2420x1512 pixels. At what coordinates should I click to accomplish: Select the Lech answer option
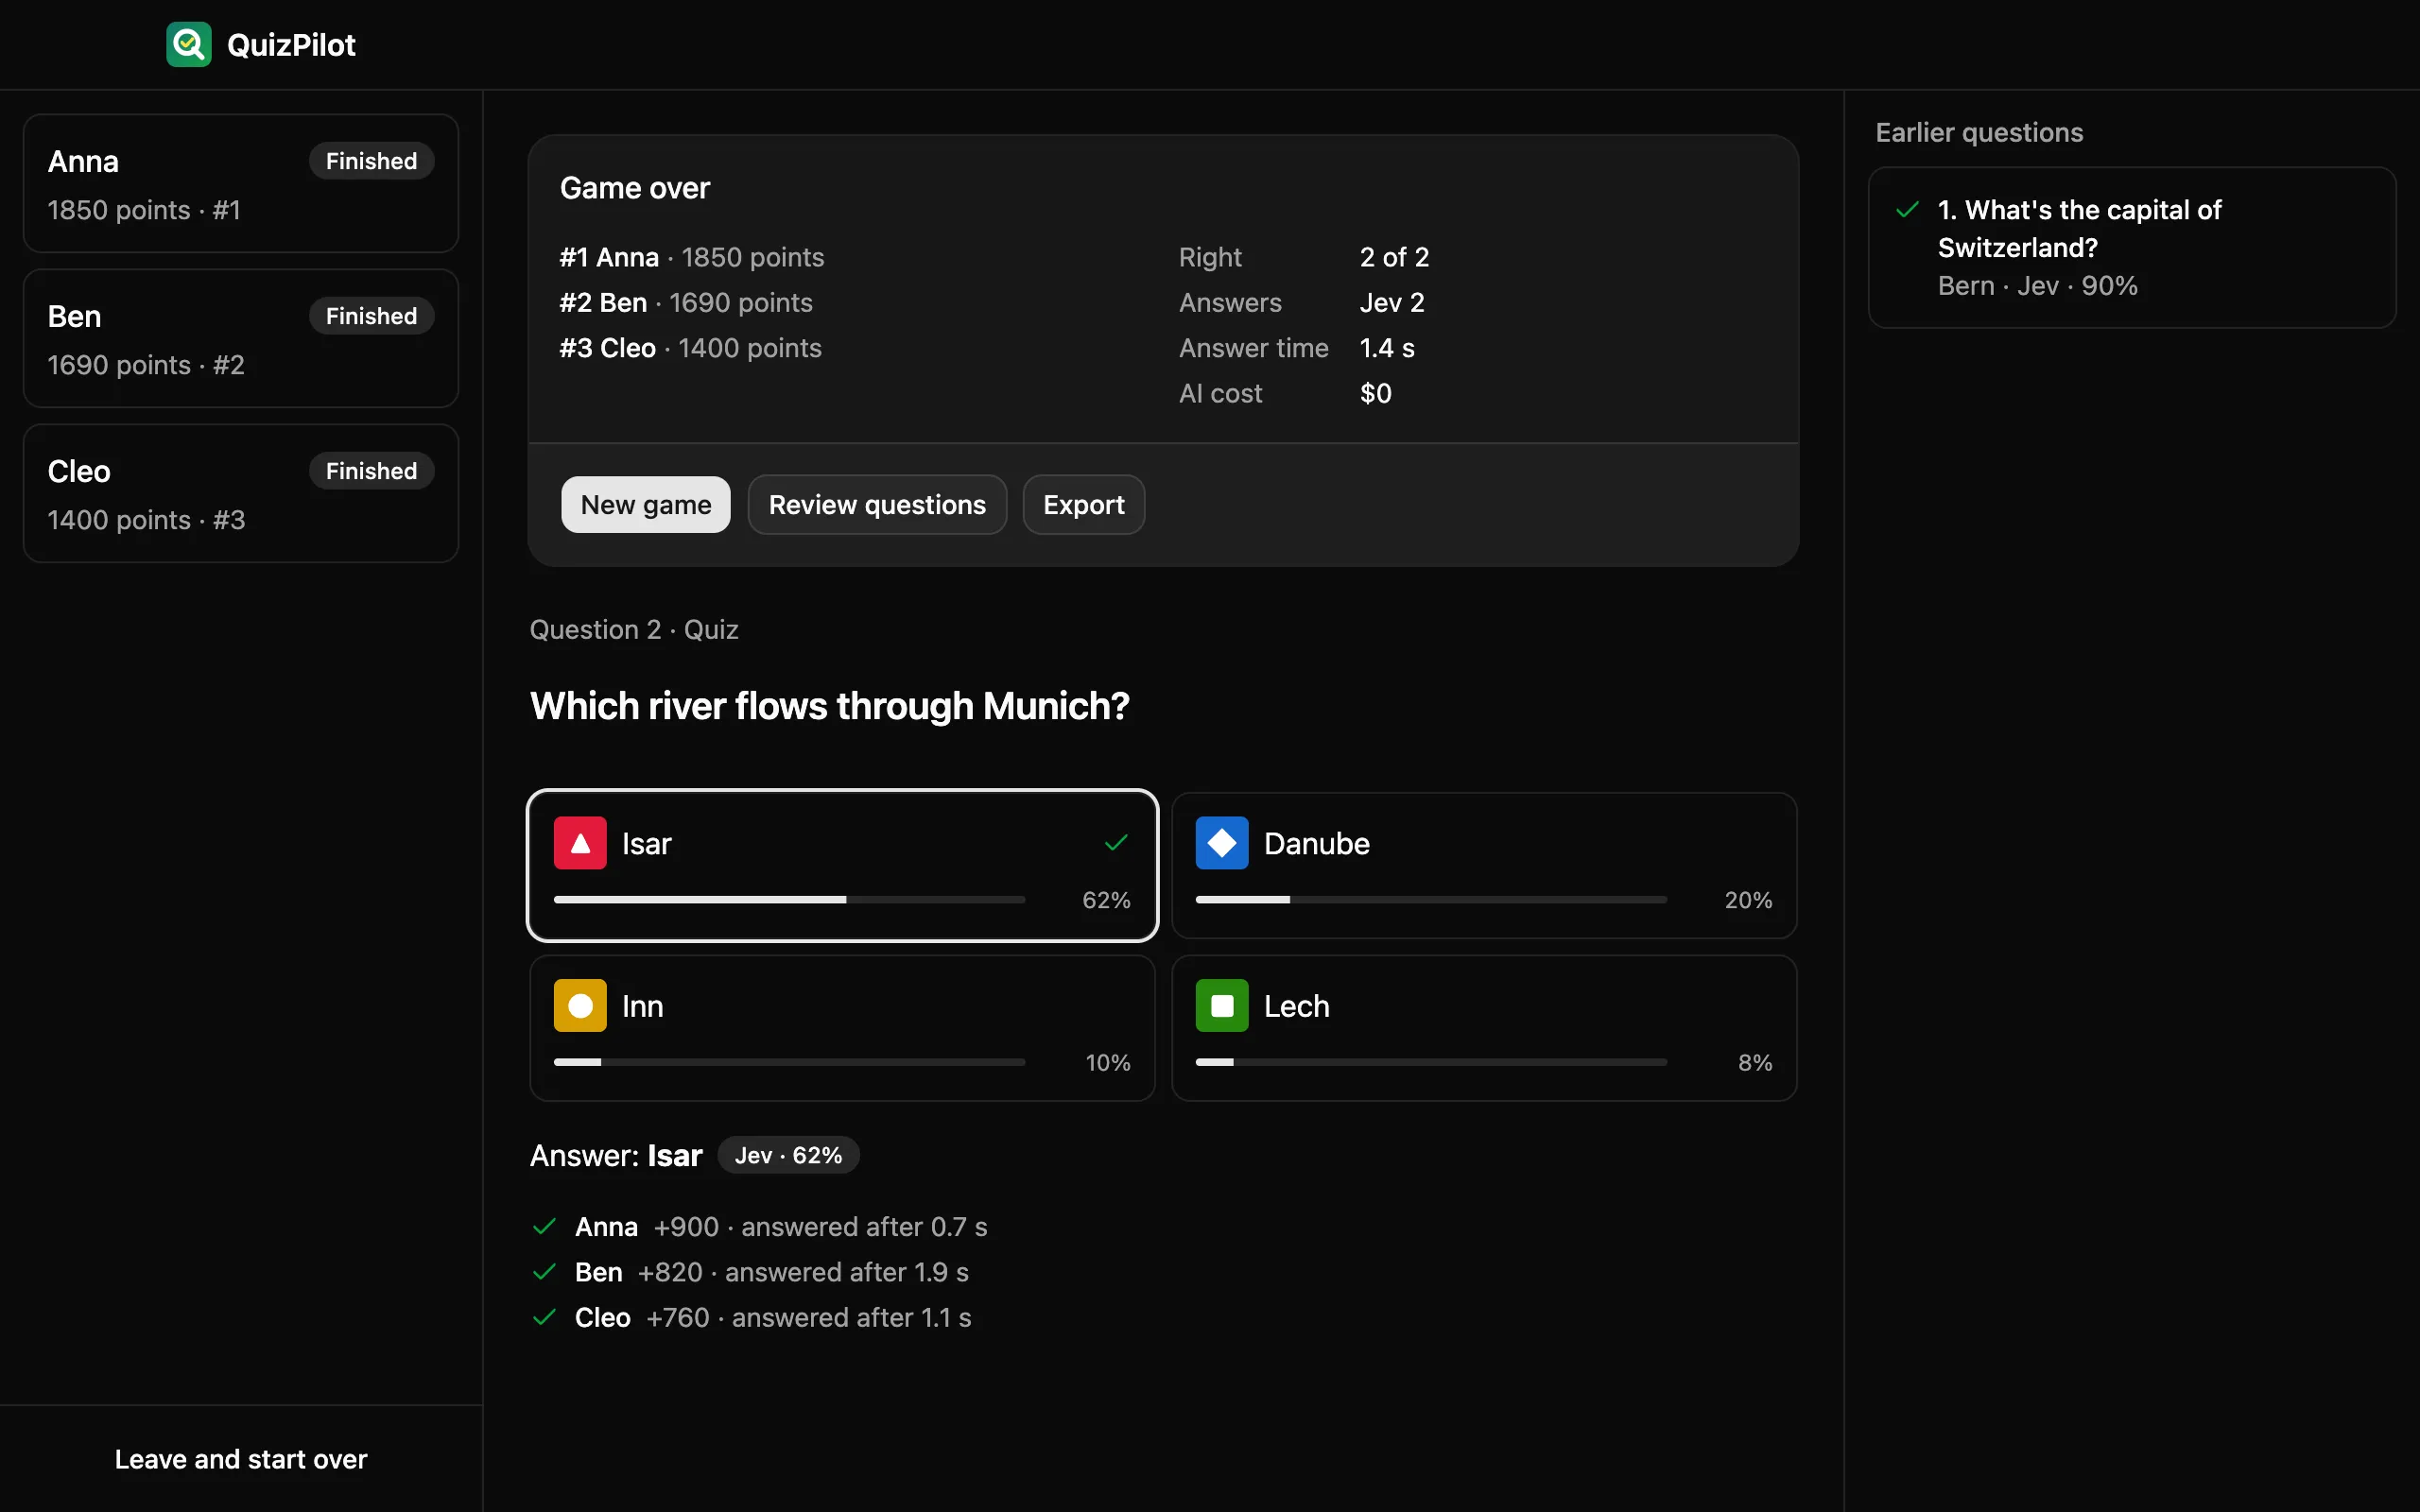[x=1484, y=1028]
